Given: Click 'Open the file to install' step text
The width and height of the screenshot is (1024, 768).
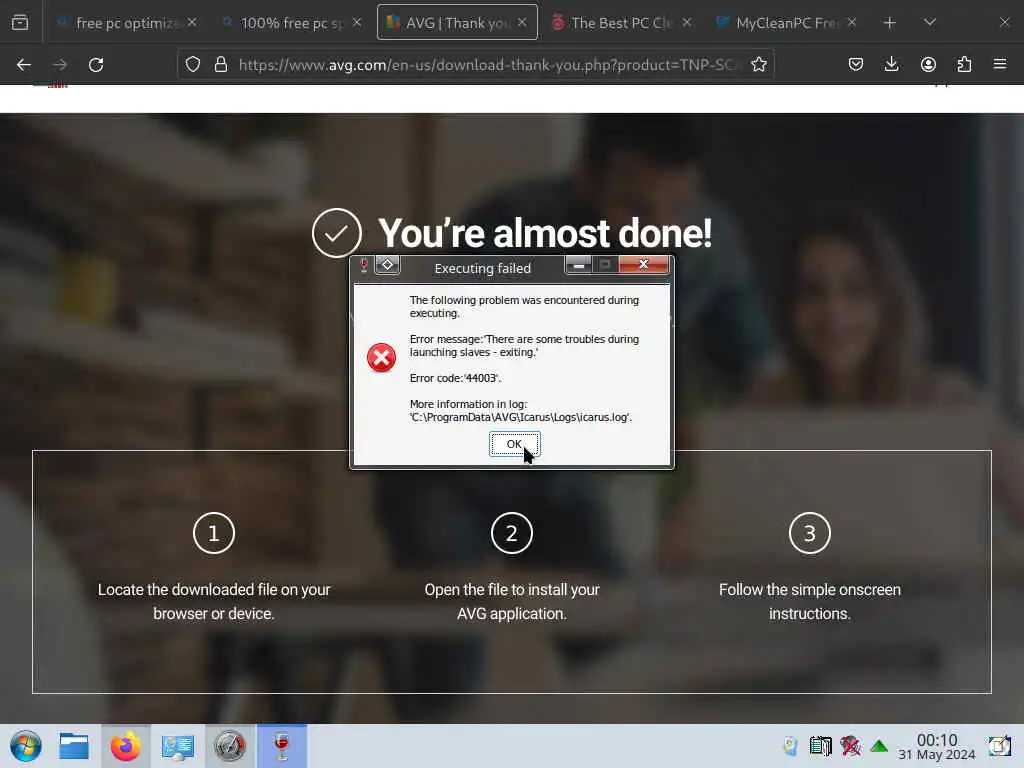Looking at the screenshot, I should coord(511,601).
